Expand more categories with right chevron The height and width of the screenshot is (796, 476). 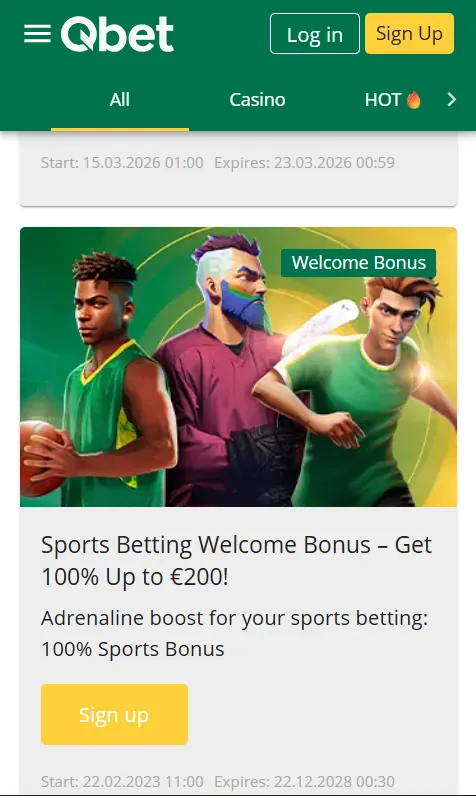click(451, 100)
